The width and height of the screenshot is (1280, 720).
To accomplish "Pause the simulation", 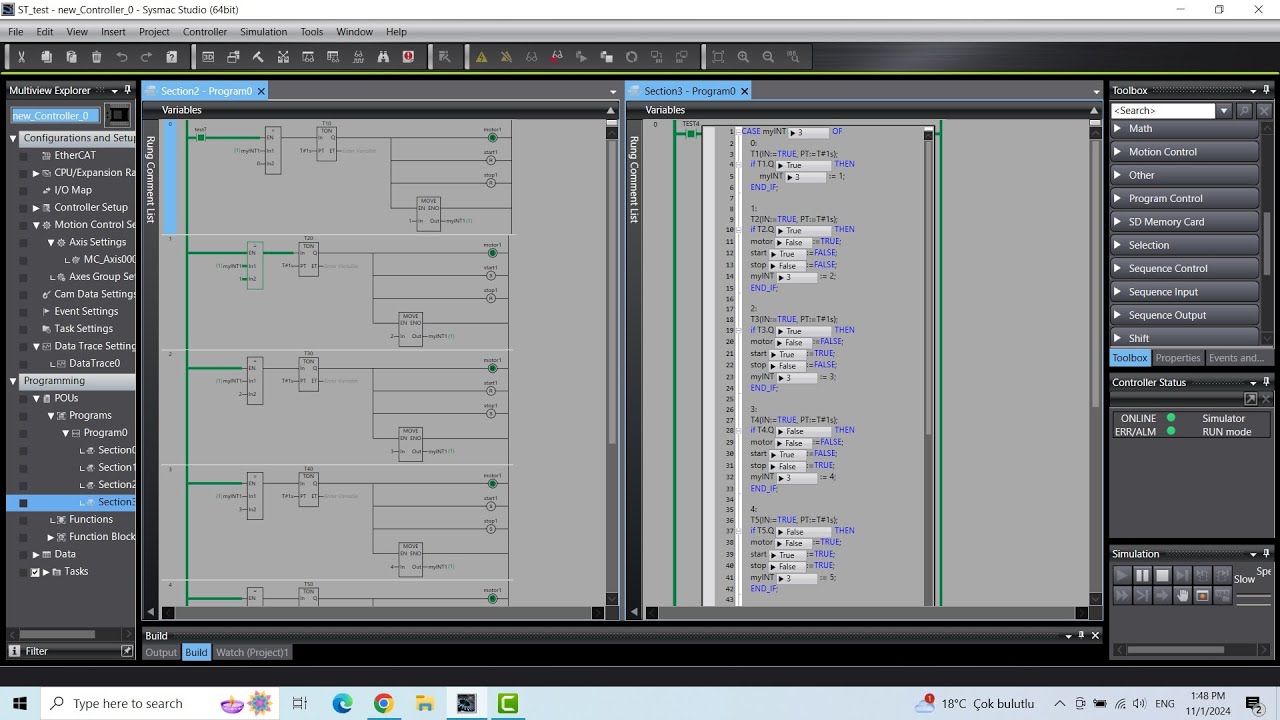I will tap(1142, 575).
